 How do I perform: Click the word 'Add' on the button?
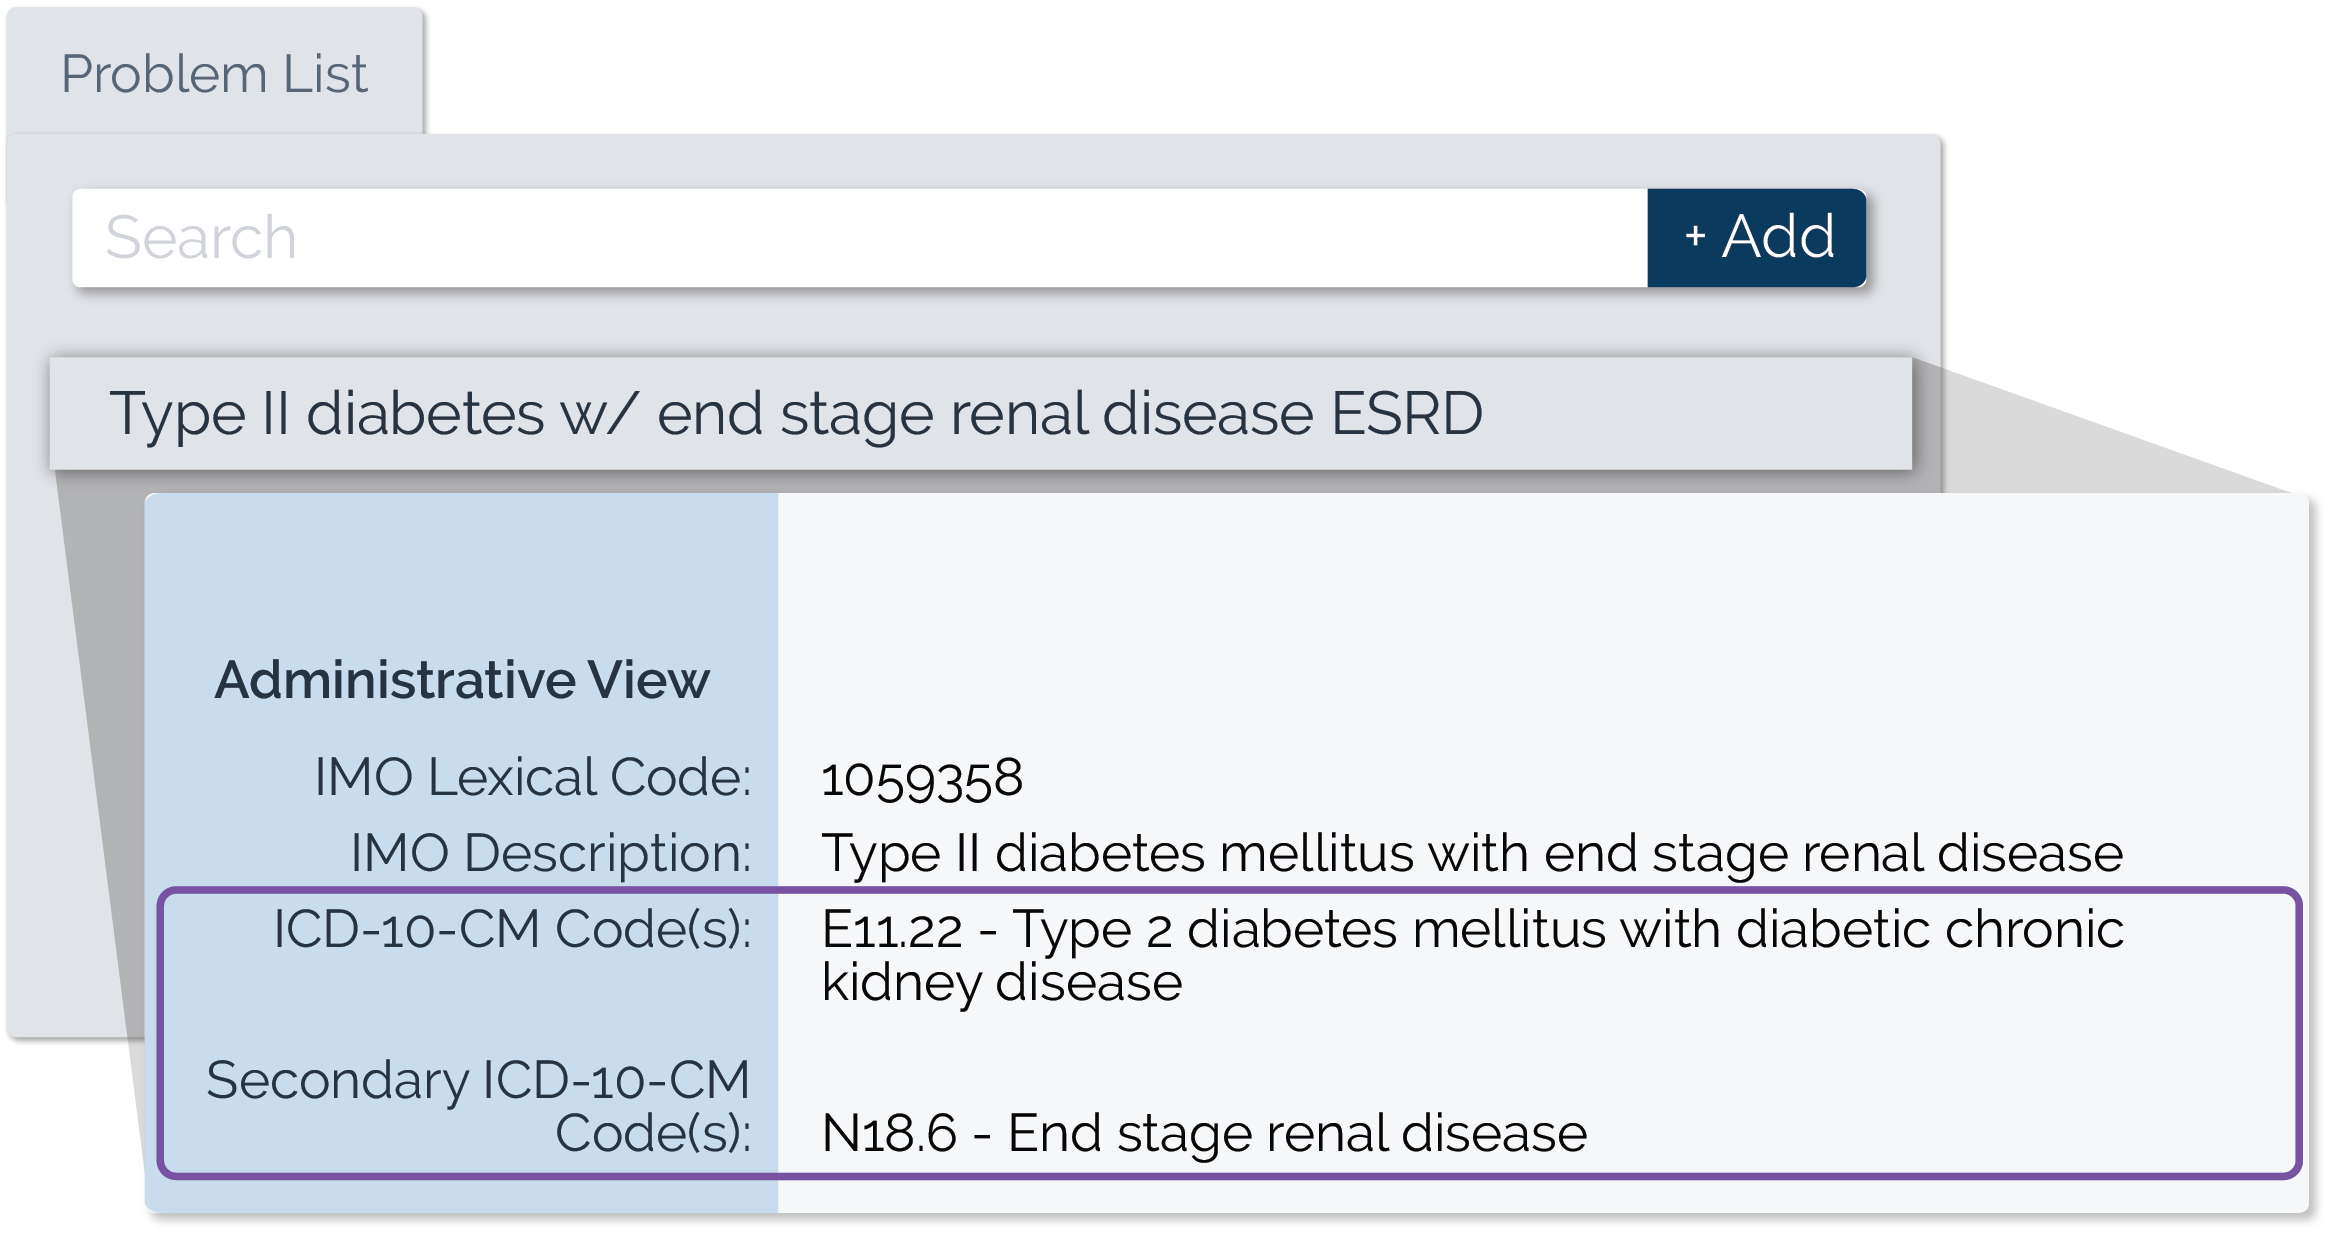click(x=1778, y=237)
